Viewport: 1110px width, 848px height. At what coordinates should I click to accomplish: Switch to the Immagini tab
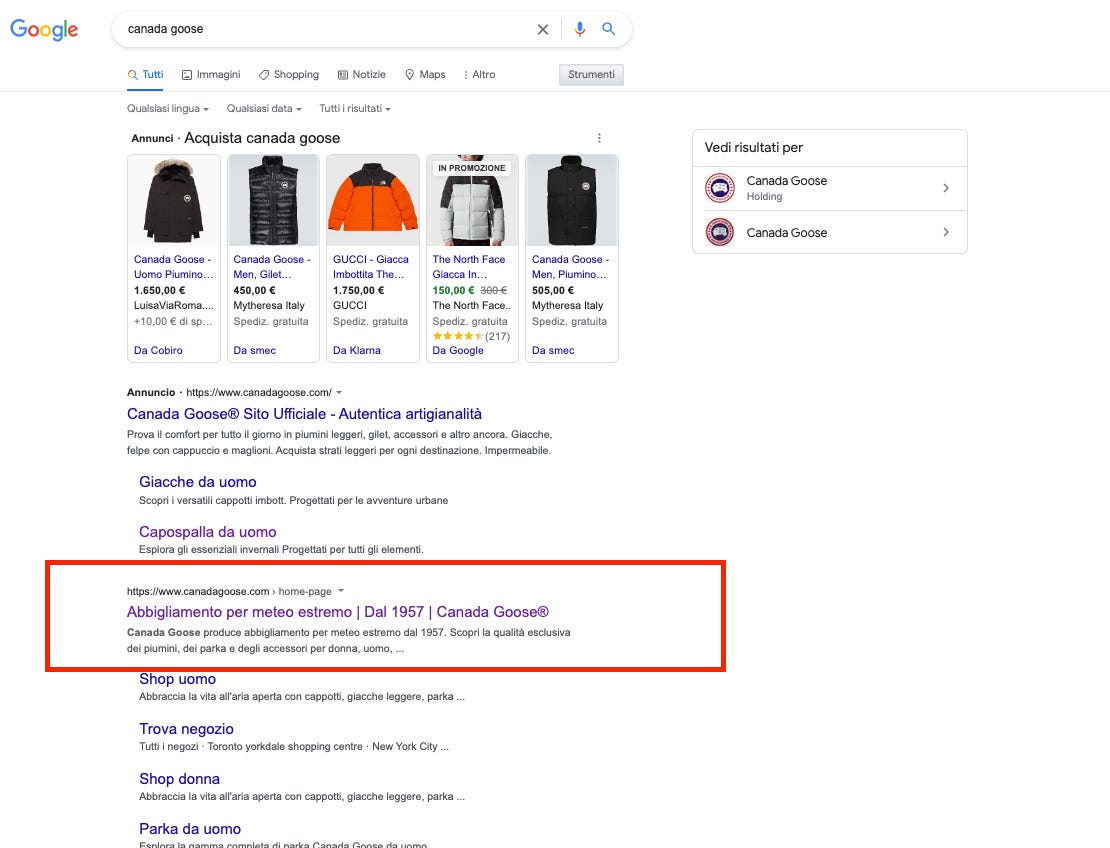211,74
